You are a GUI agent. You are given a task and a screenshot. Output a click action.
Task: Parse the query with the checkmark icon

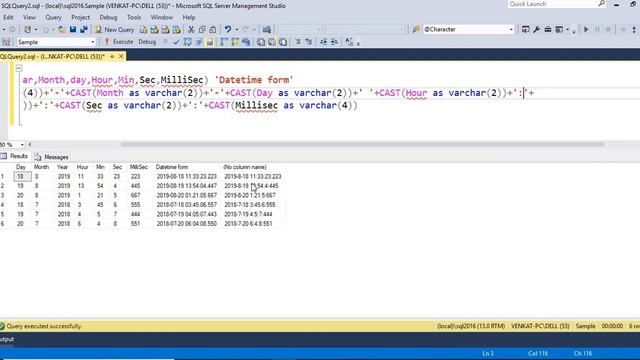coord(176,42)
